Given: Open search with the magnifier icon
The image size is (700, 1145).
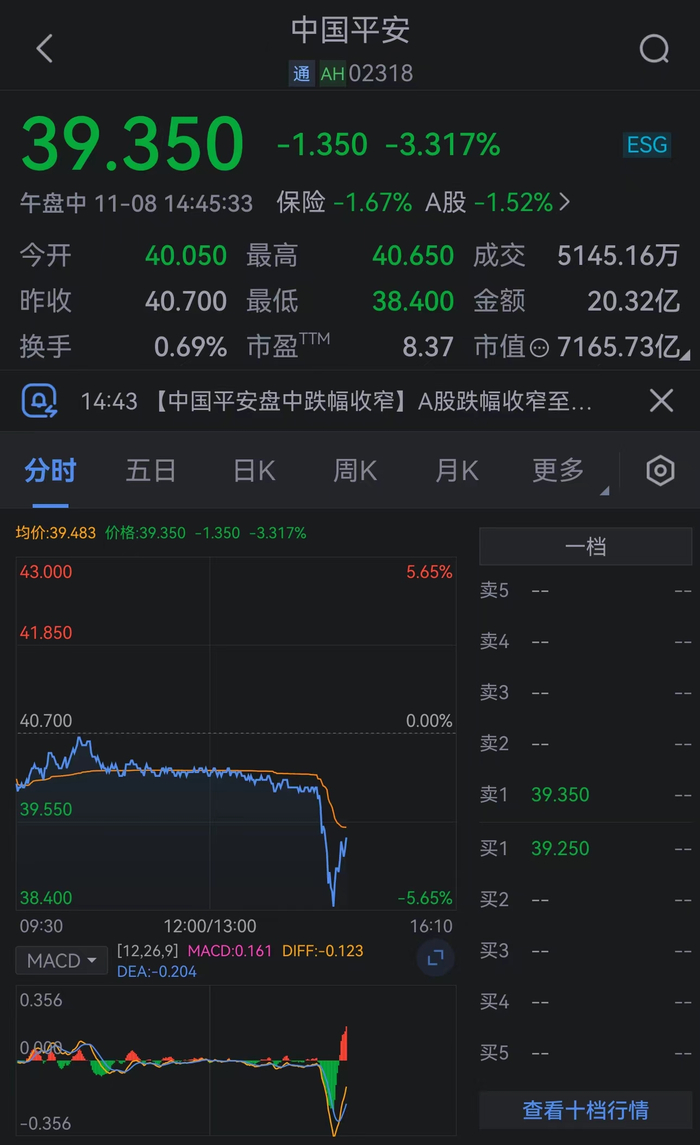Looking at the screenshot, I should (653, 49).
